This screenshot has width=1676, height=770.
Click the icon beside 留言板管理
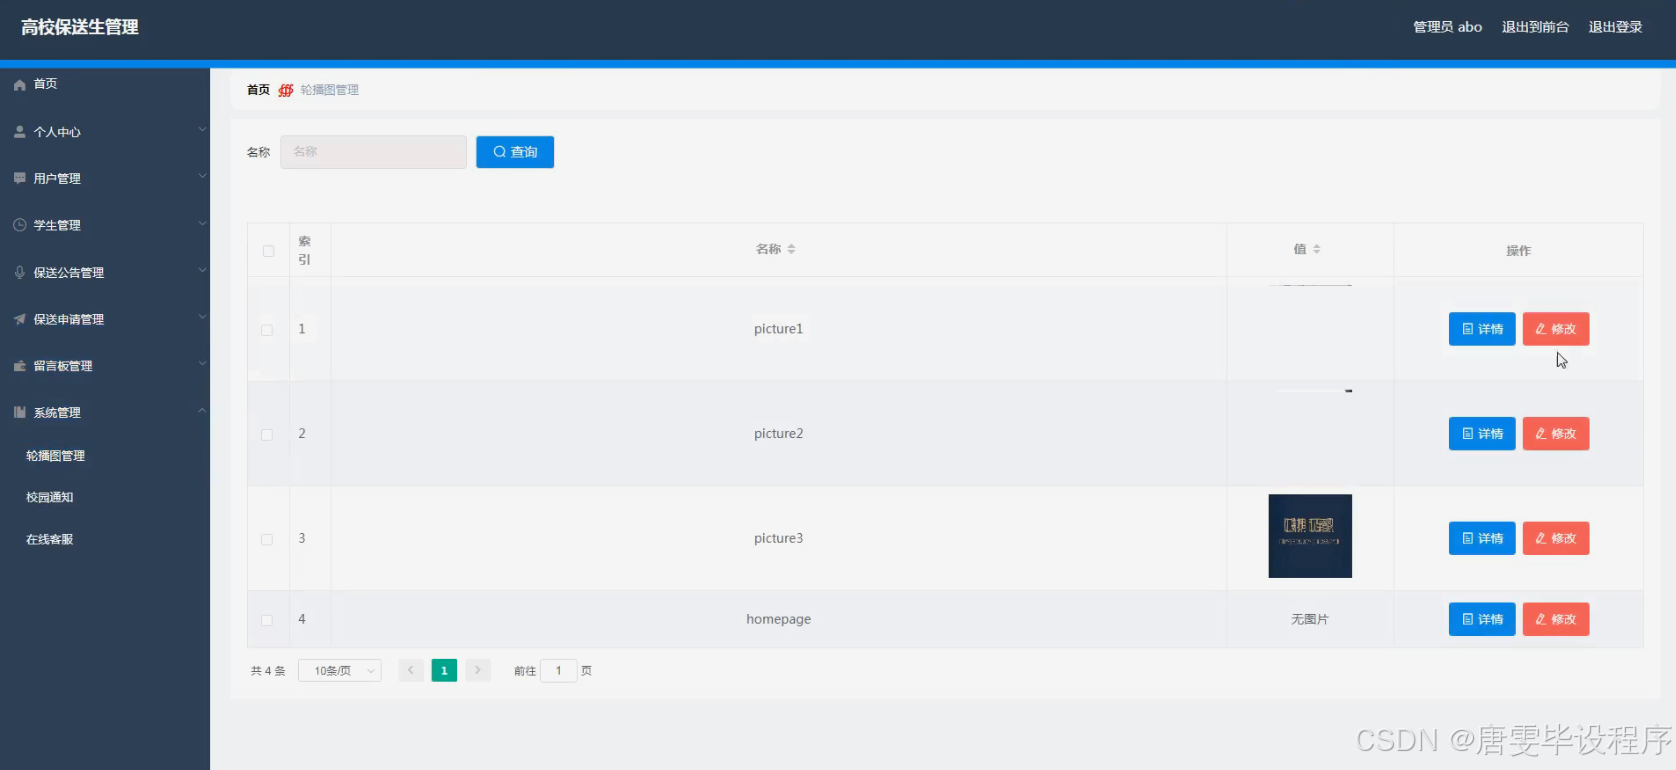click(19, 366)
